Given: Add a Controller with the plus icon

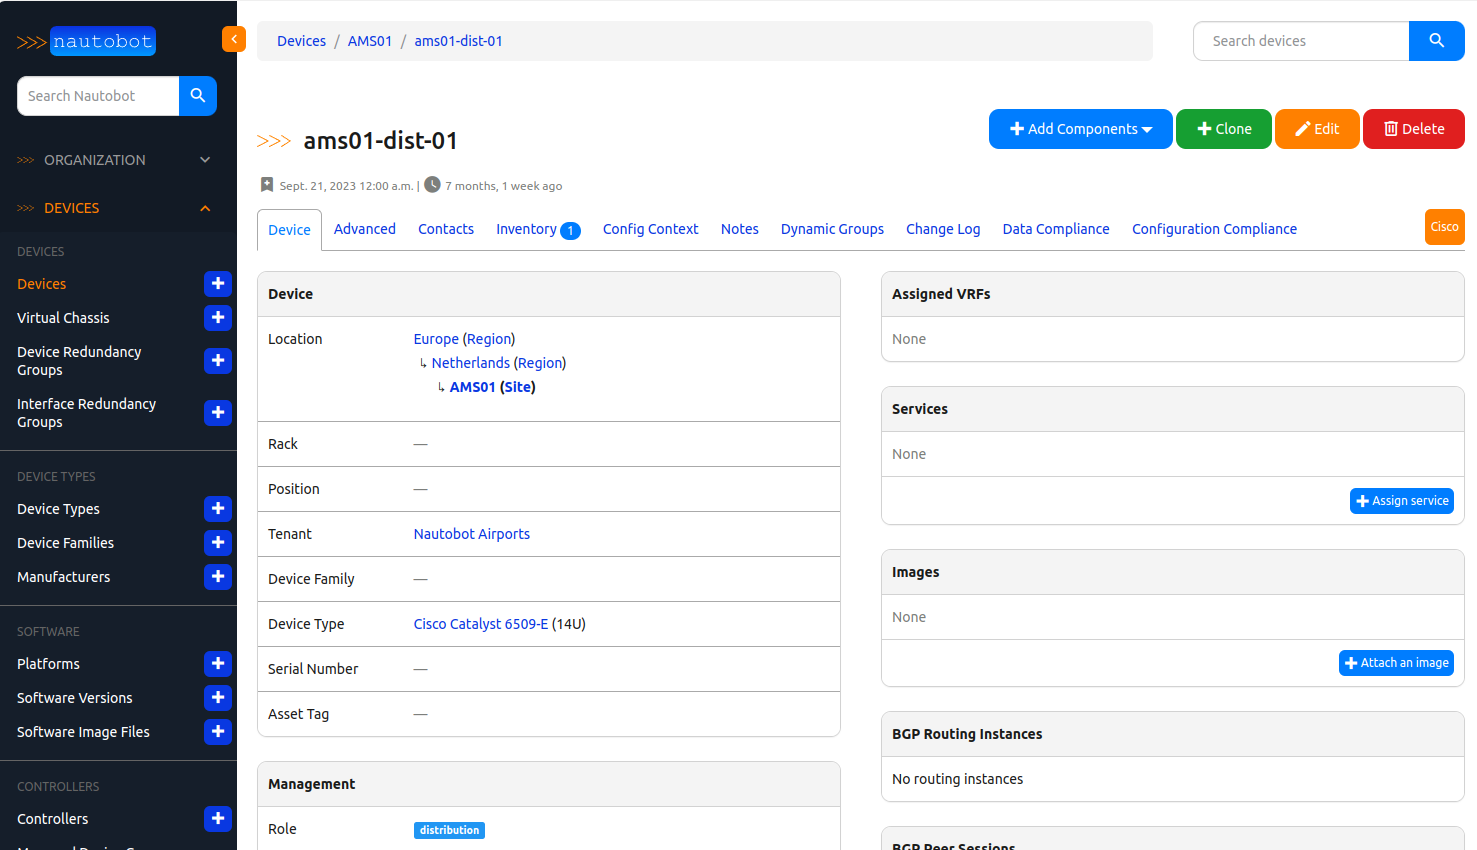Looking at the screenshot, I should click(x=217, y=819).
